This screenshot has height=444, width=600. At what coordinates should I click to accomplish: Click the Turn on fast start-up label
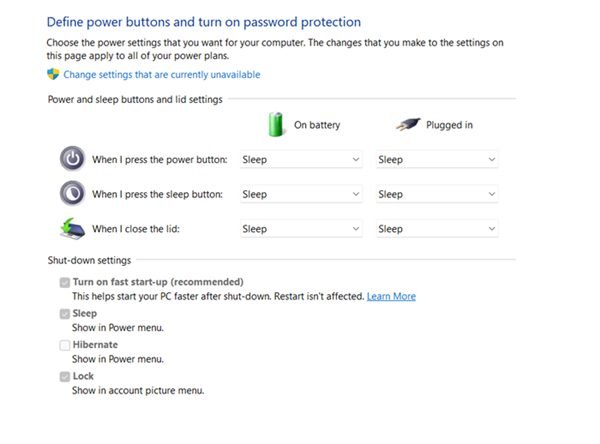pos(157,282)
